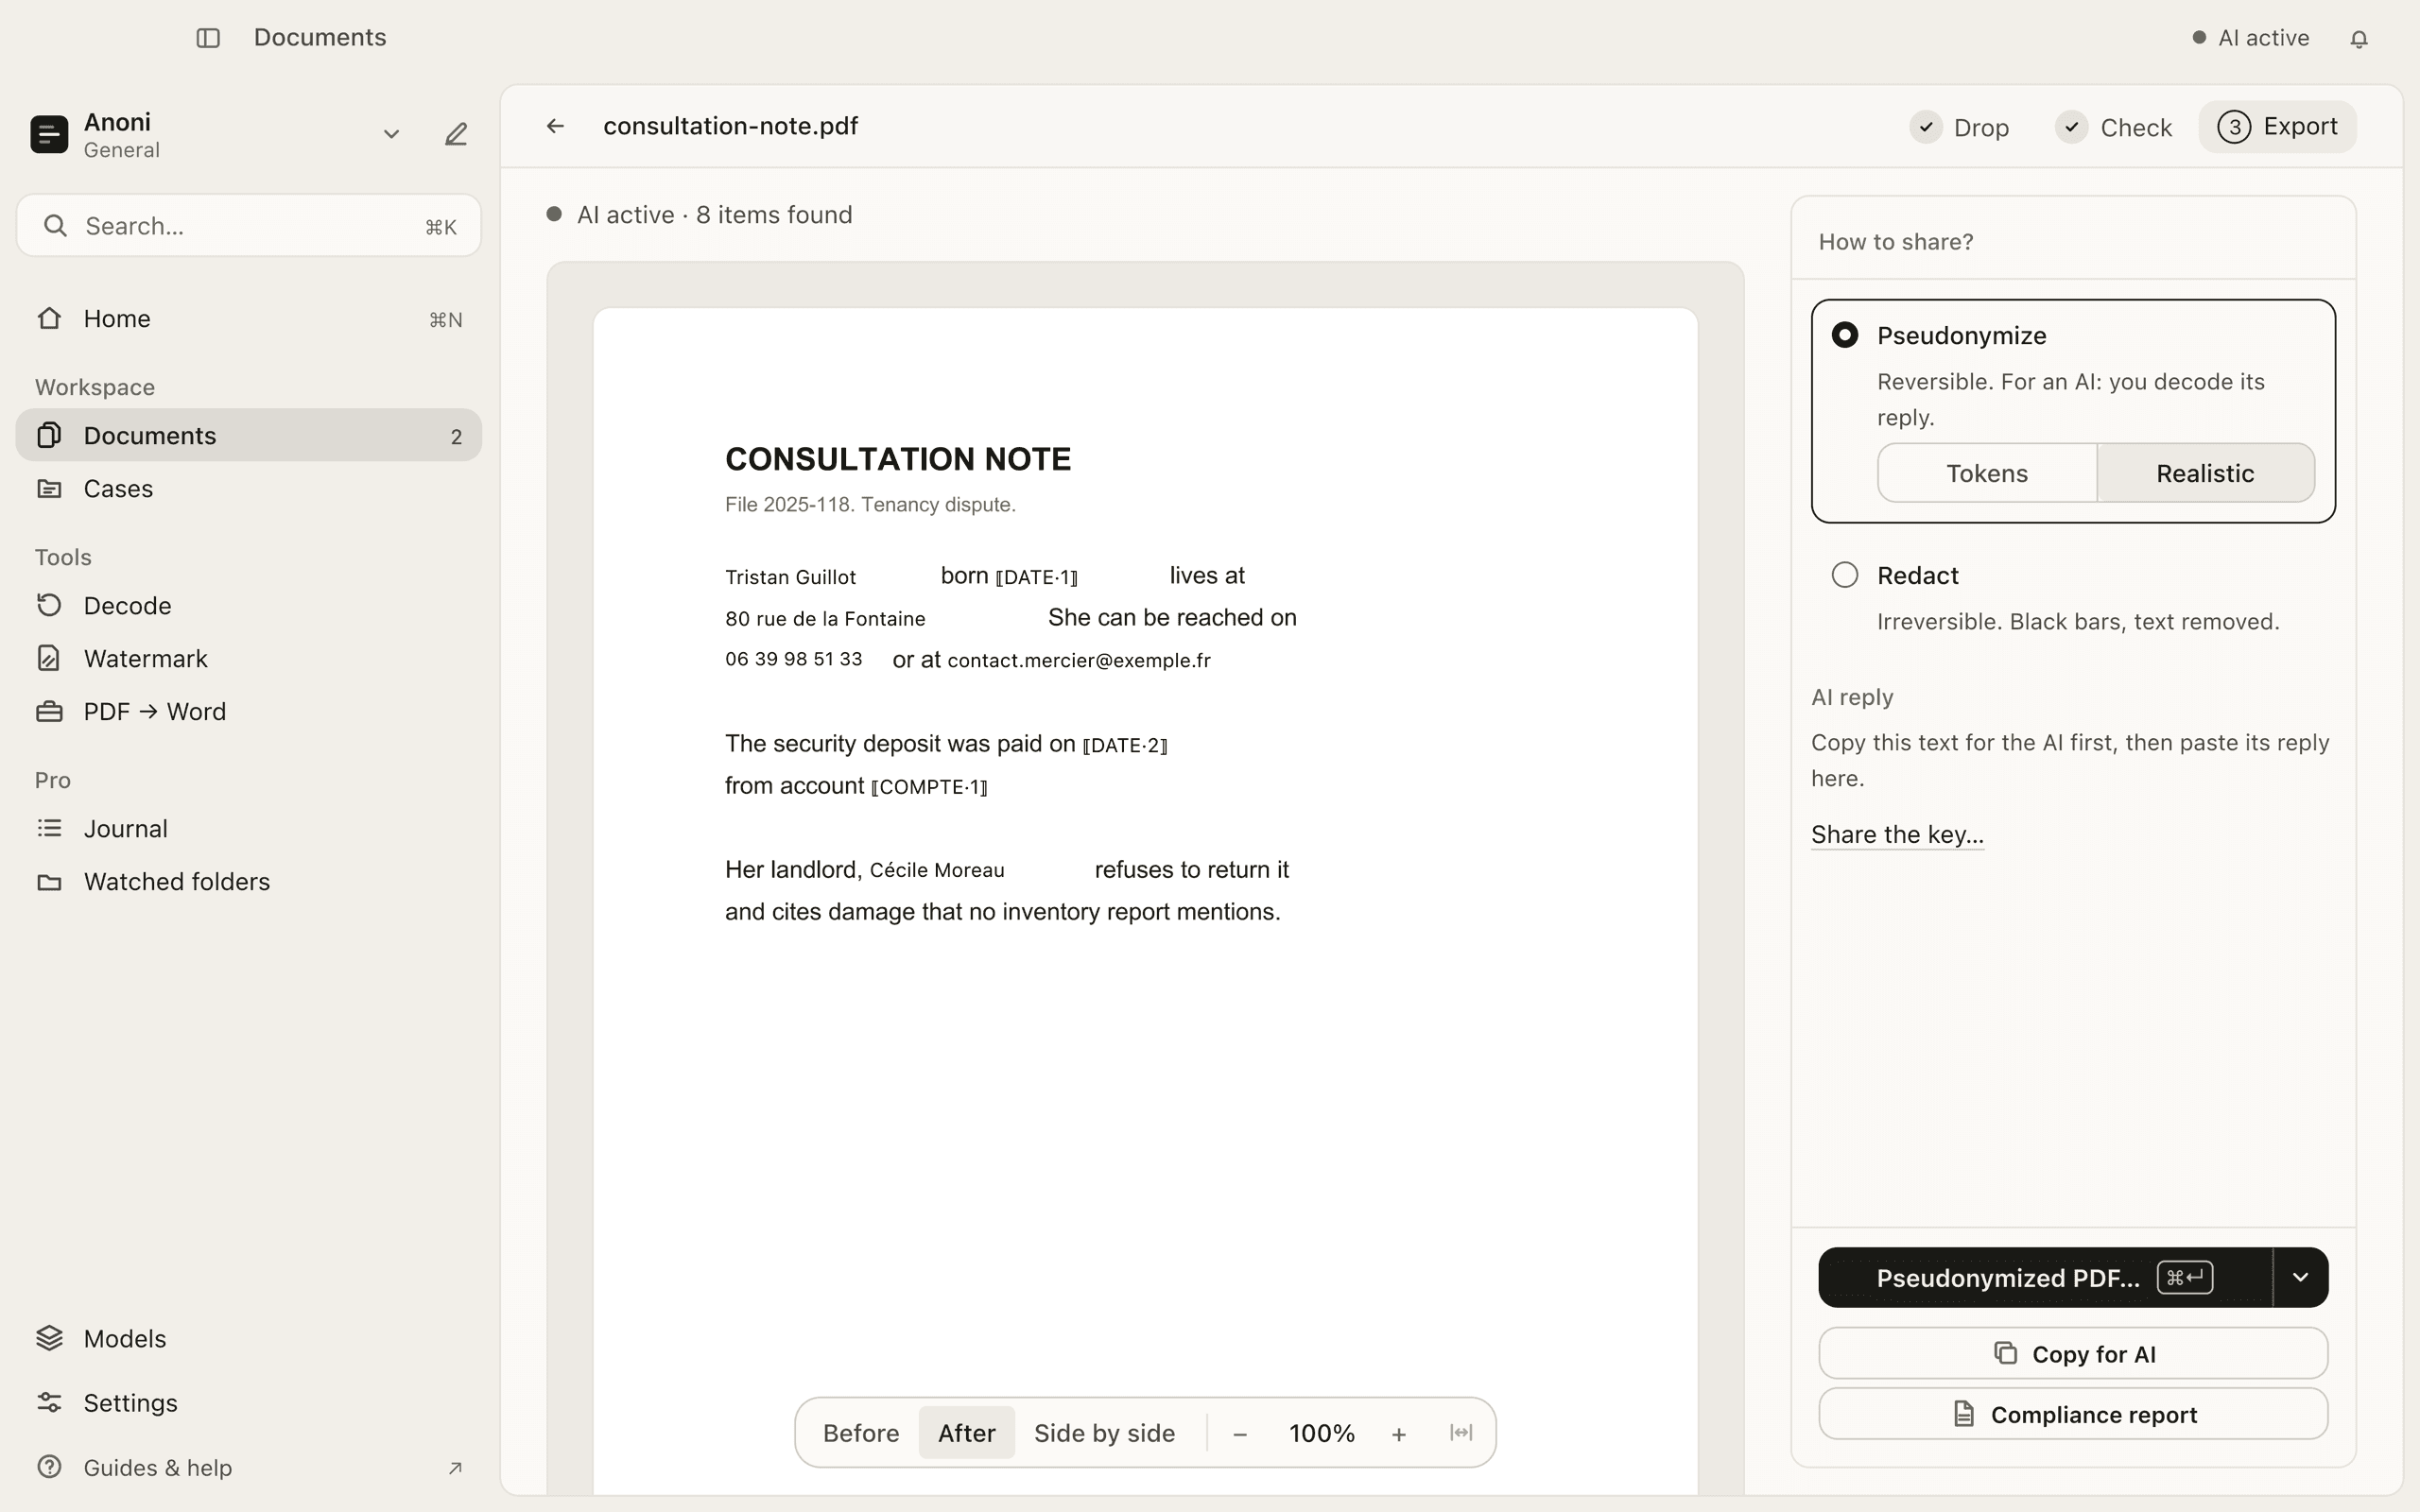Open Guides & help
Viewport: 2420px width, 1512px height.
(248, 1467)
